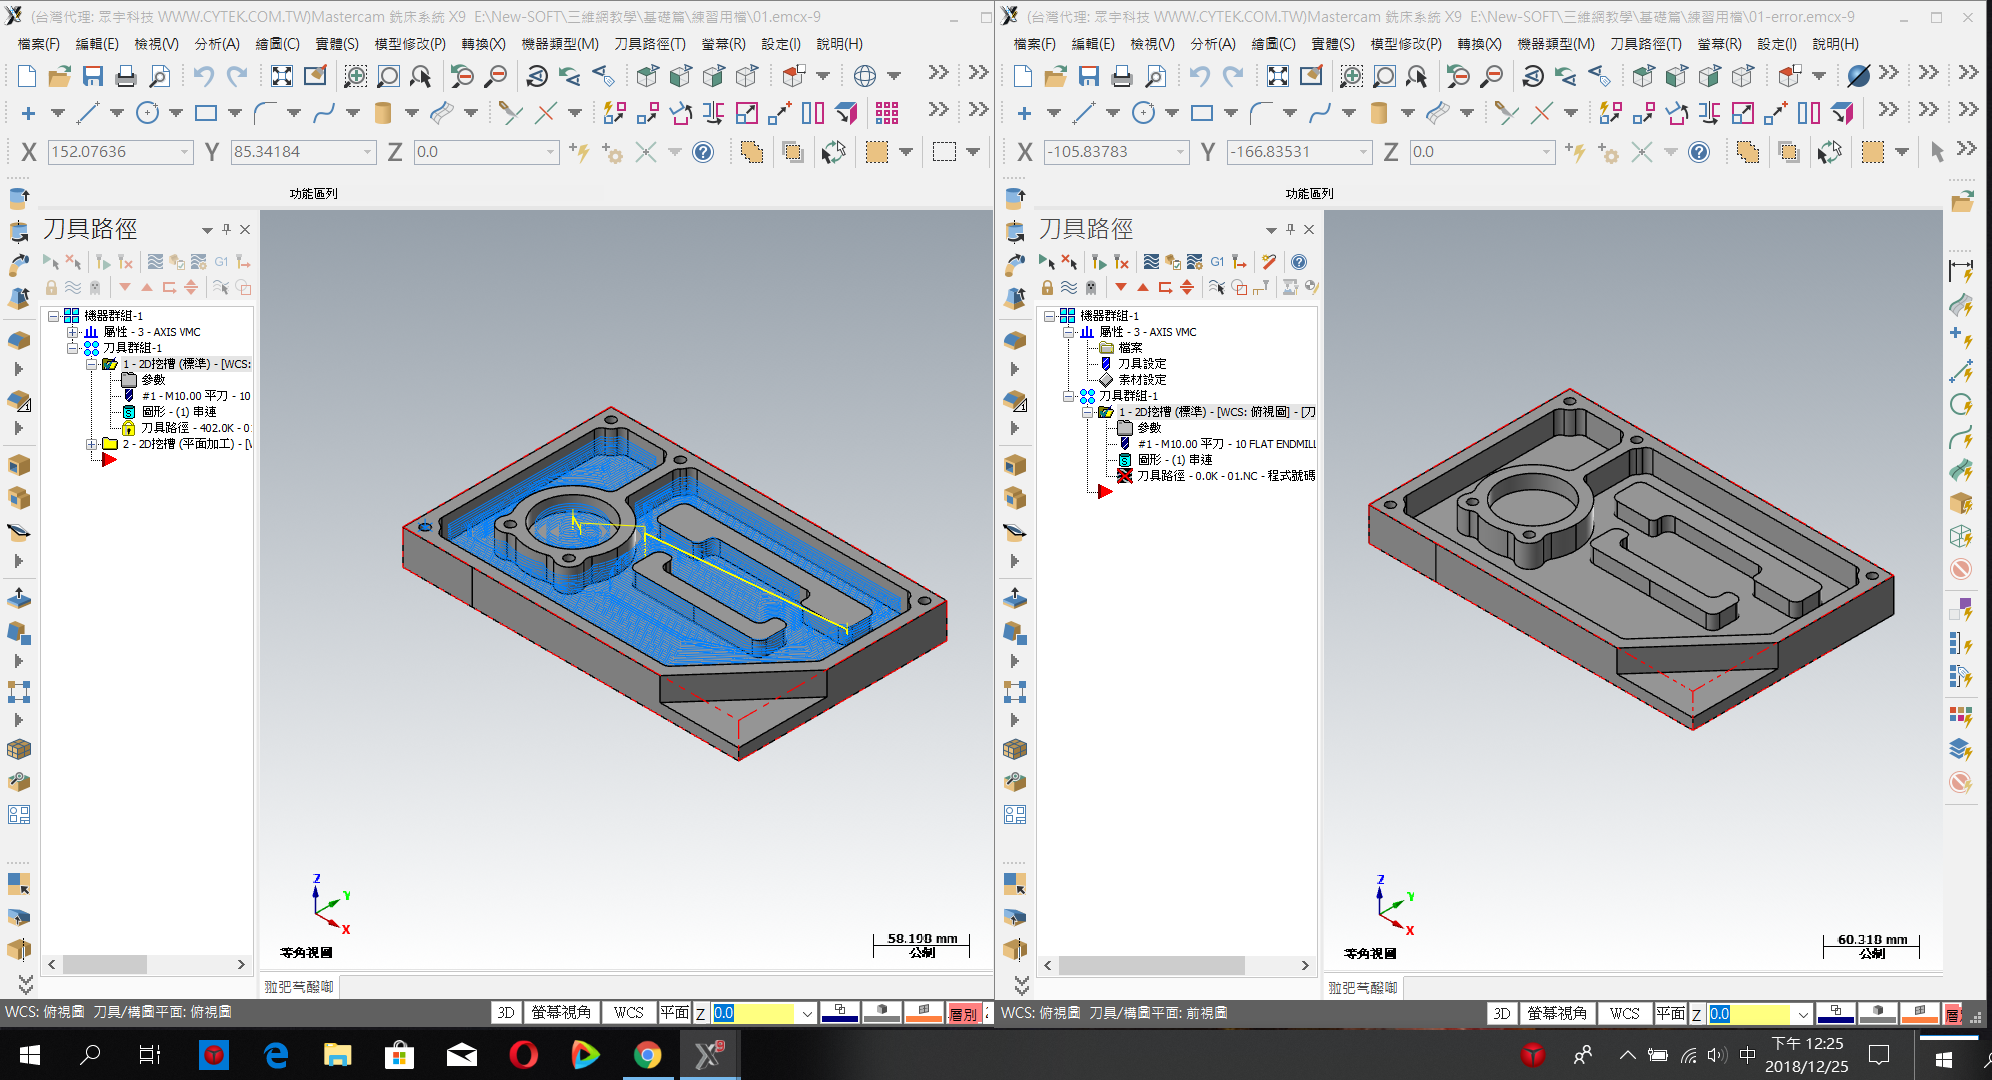
Task: Toggle toolpath display wave icon in 01-error panel
Action: click(1069, 288)
